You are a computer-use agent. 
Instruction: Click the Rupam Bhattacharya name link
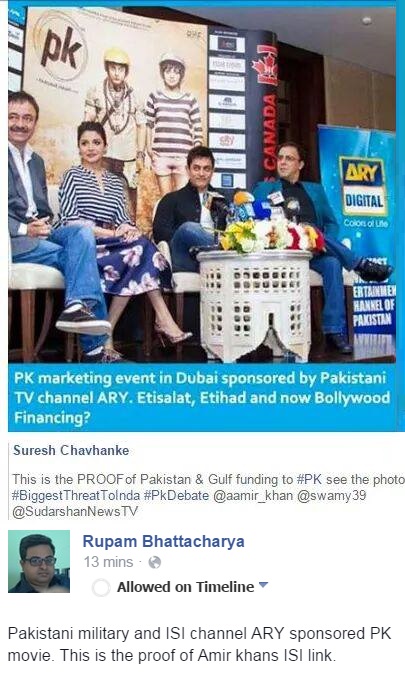click(x=163, y=541)
